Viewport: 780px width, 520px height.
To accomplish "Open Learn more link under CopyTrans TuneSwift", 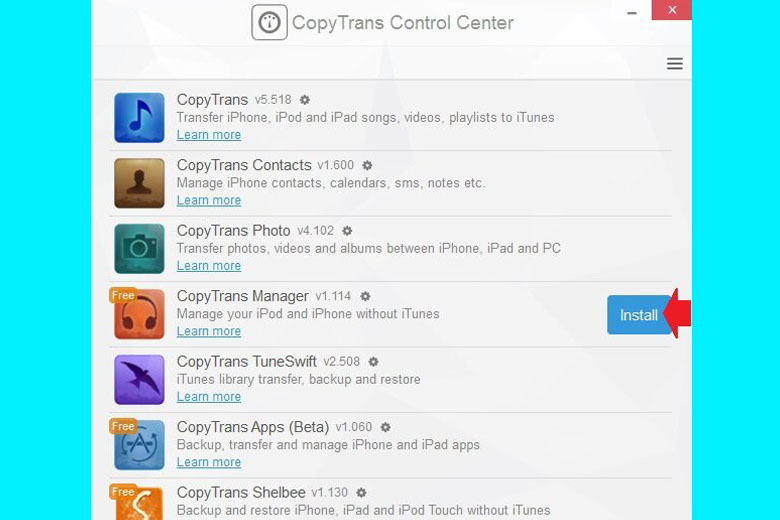I will tap(209, 397).
